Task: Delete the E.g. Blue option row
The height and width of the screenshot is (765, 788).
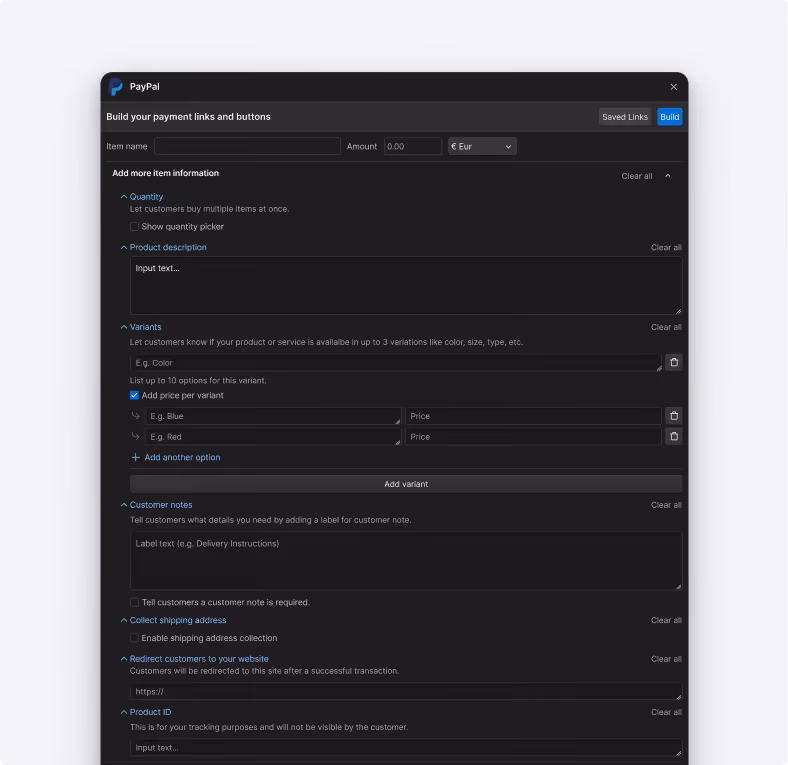Action: [x=674, y=416]
